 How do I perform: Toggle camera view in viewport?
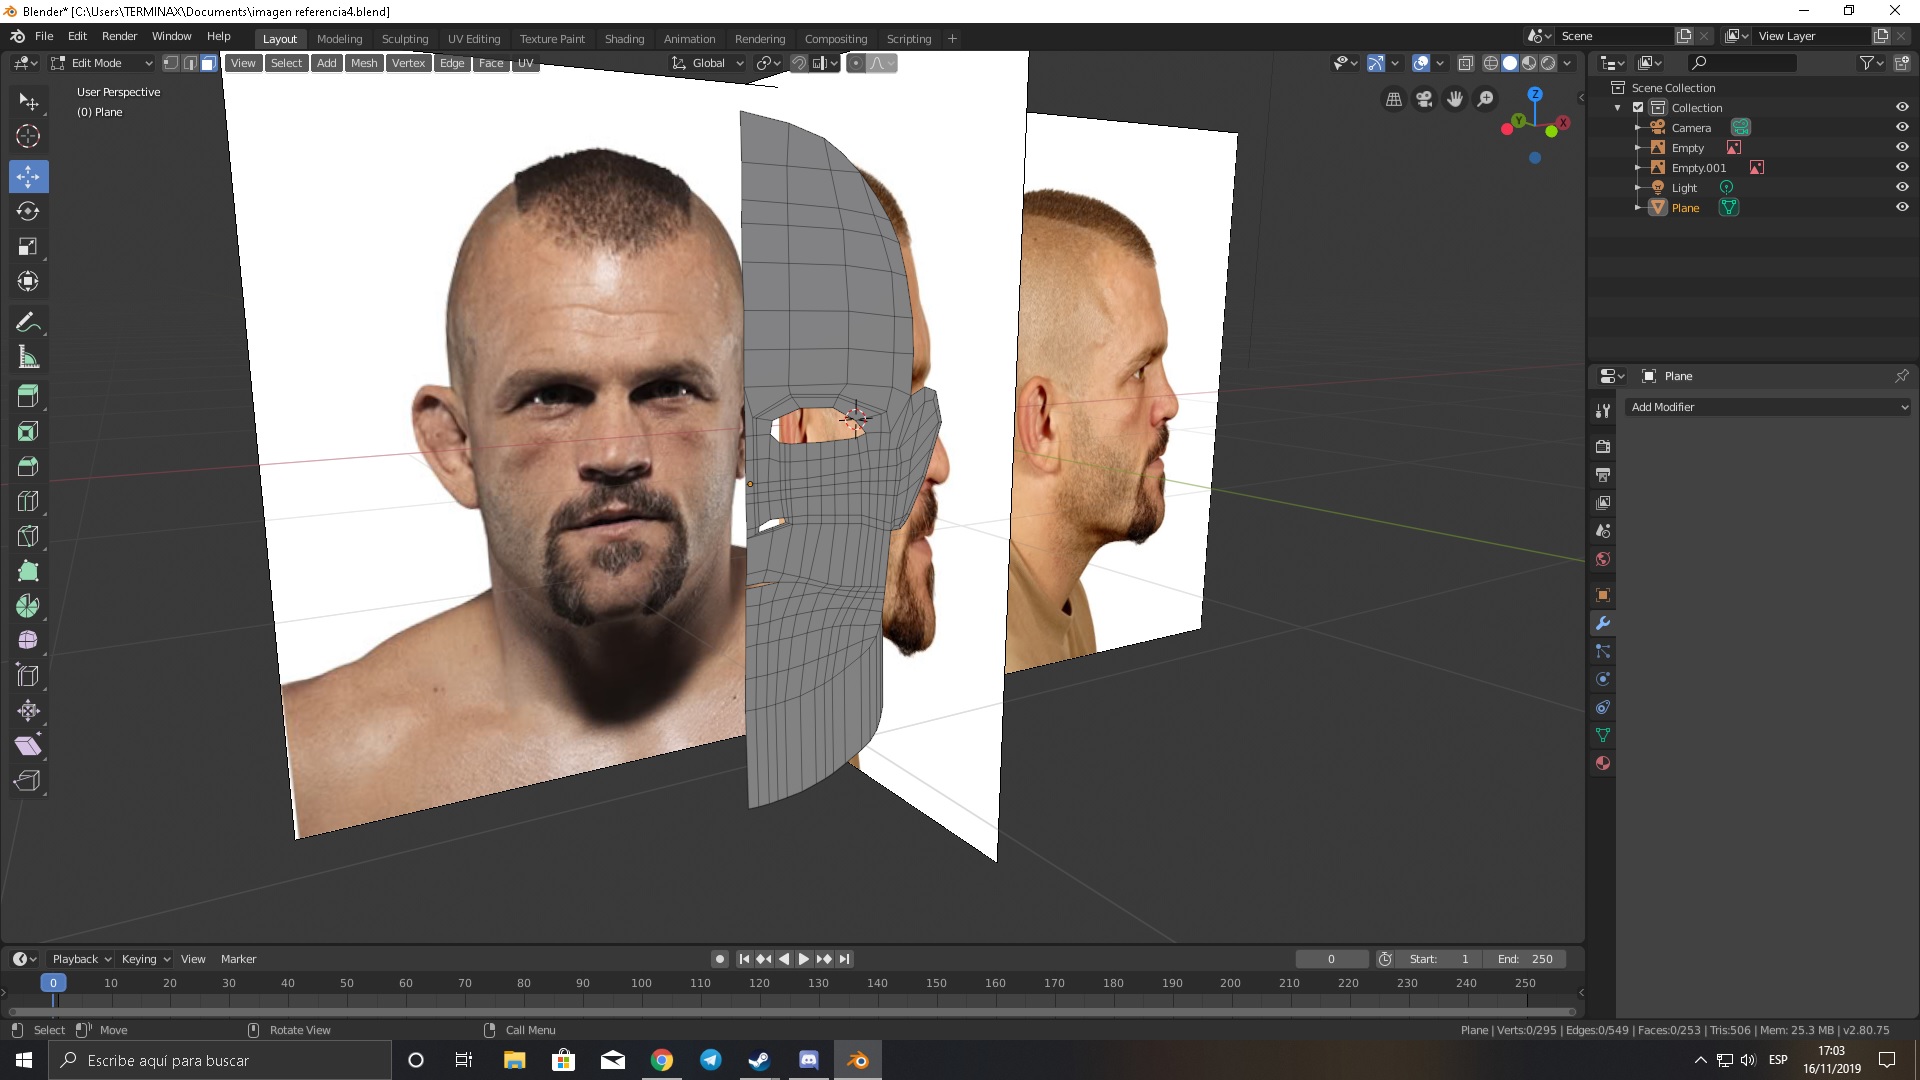[1424, 99]
